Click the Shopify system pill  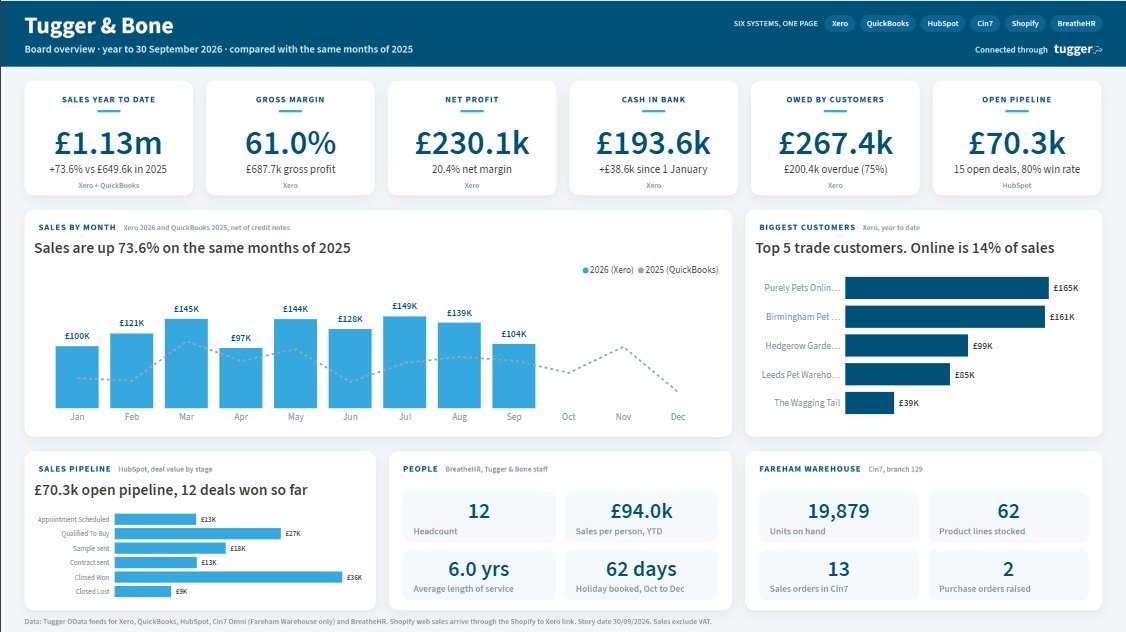[1025, 24]
